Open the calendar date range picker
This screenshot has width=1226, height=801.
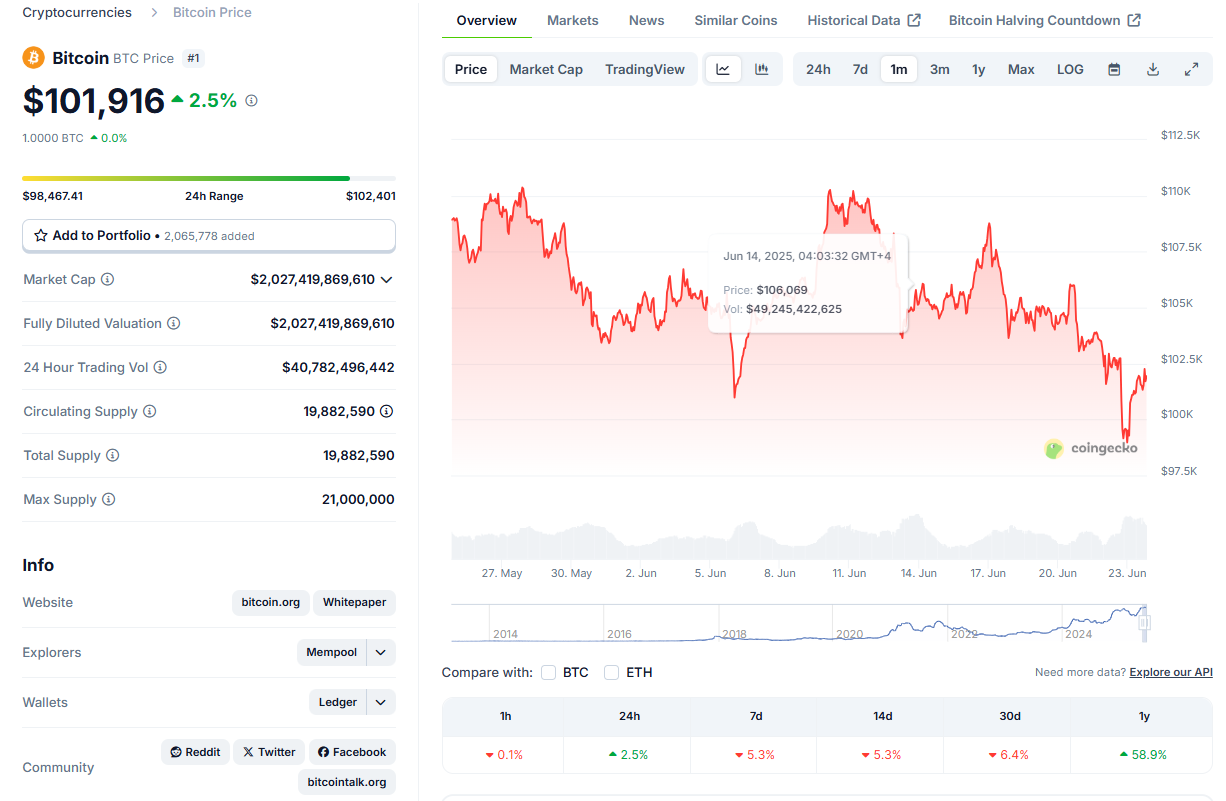[1114, 69]
